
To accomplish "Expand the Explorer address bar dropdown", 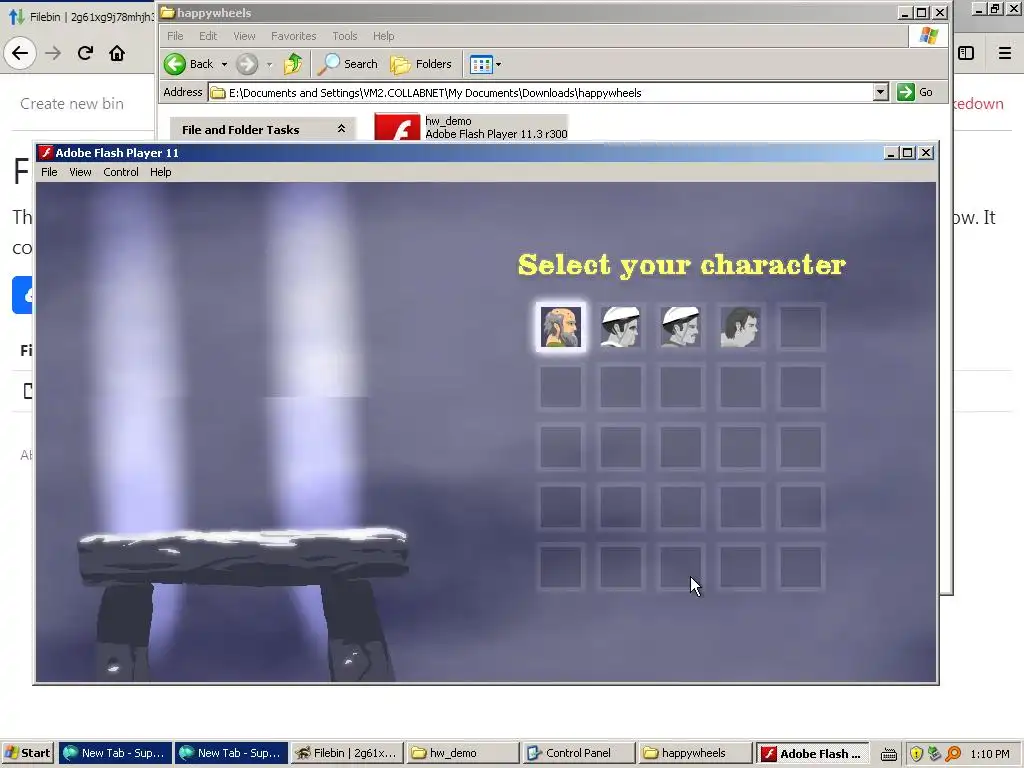I will (x=880, y=92).
